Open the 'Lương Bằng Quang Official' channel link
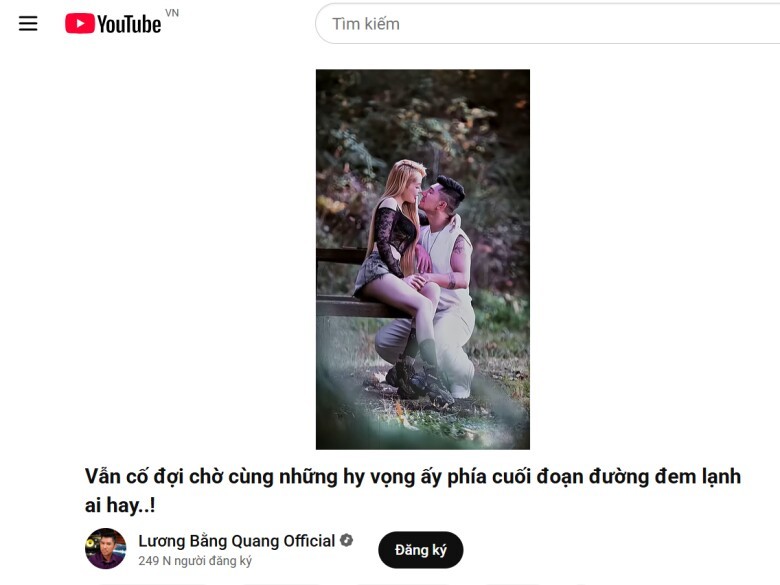Screen dimensions: 780x585 click(236, 541)
